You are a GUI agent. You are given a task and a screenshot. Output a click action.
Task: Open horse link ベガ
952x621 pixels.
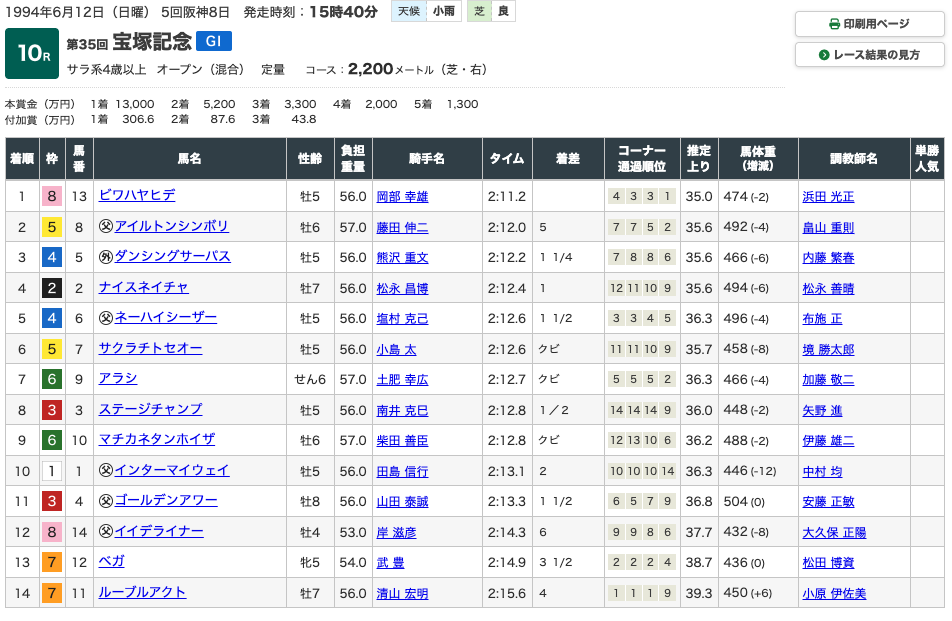click(x=112, y=562)
